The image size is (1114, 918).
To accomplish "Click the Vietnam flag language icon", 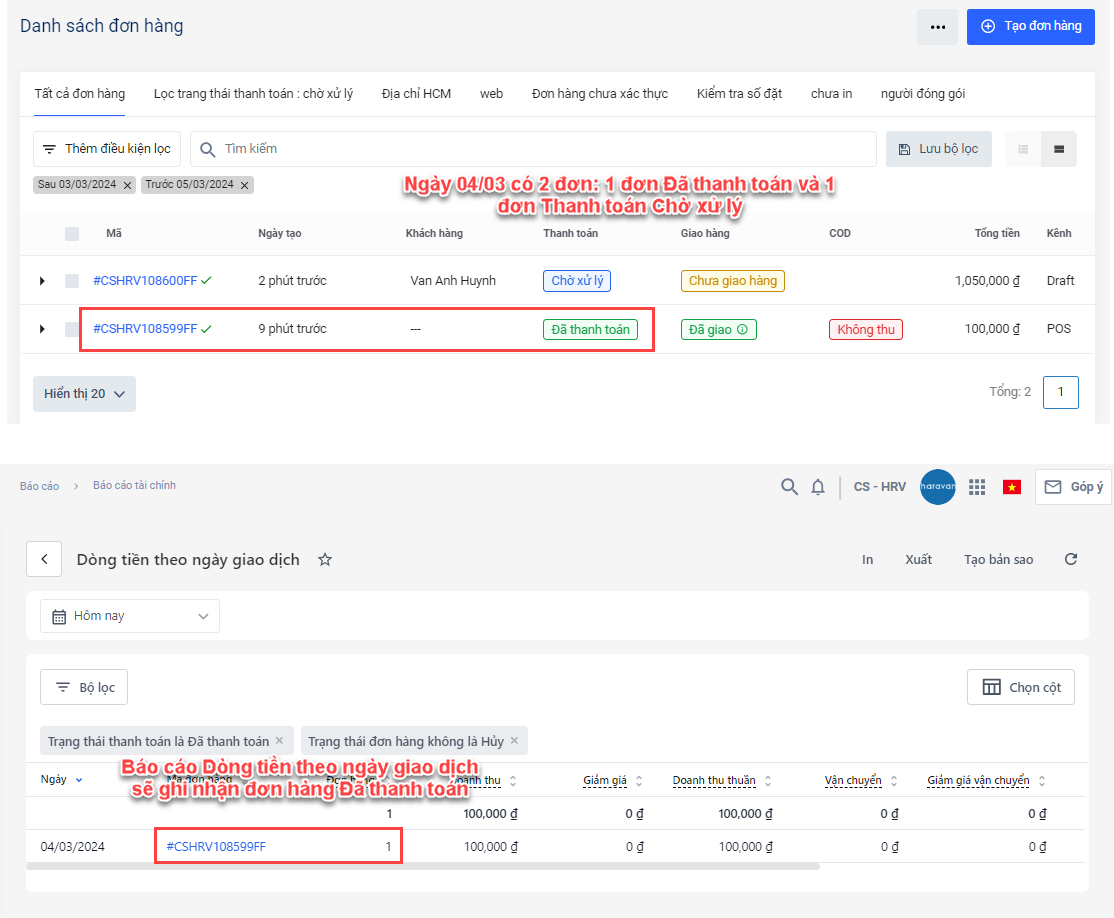I will [1012, 487].
